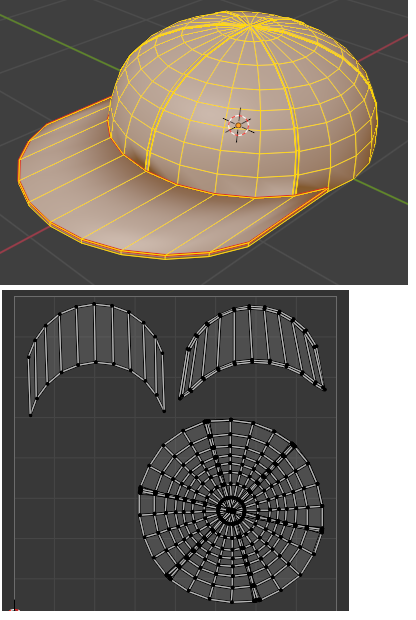This screenshot has height=620, width=416.
Task: Select the pole vertex atop the cap dome
Action: tap(251, 26)
